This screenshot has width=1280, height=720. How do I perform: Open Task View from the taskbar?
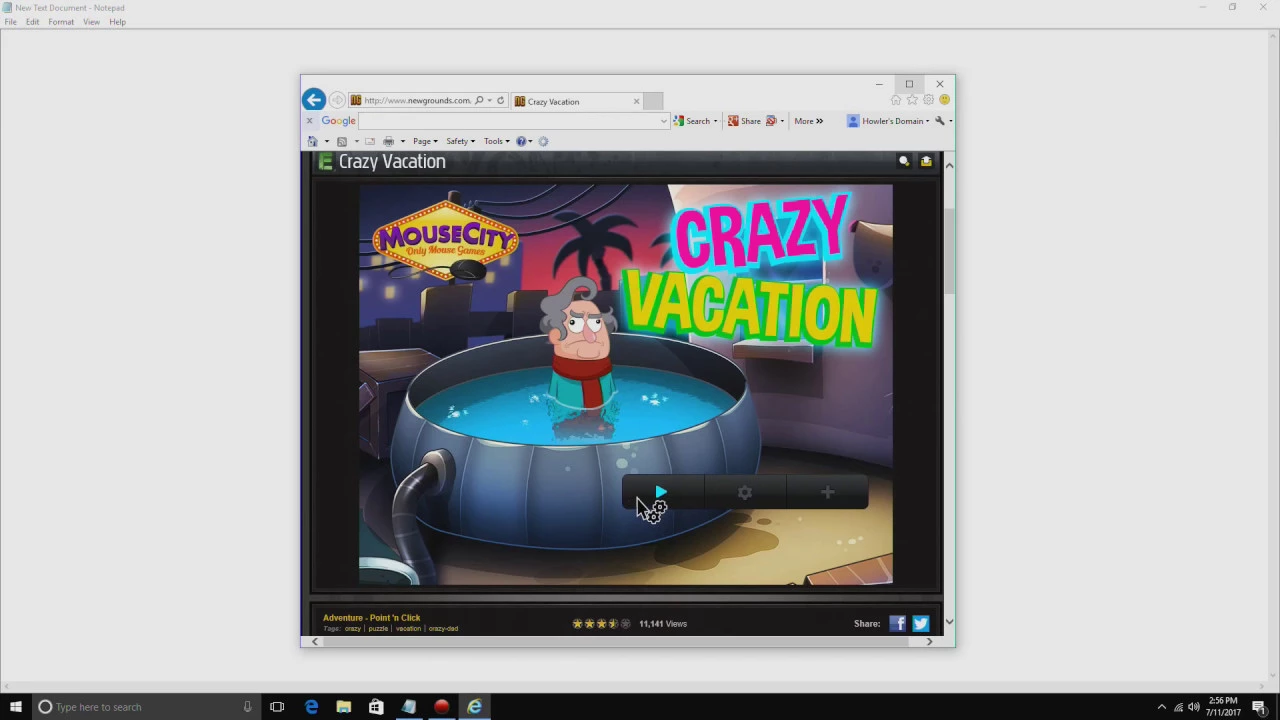(277, 707)
